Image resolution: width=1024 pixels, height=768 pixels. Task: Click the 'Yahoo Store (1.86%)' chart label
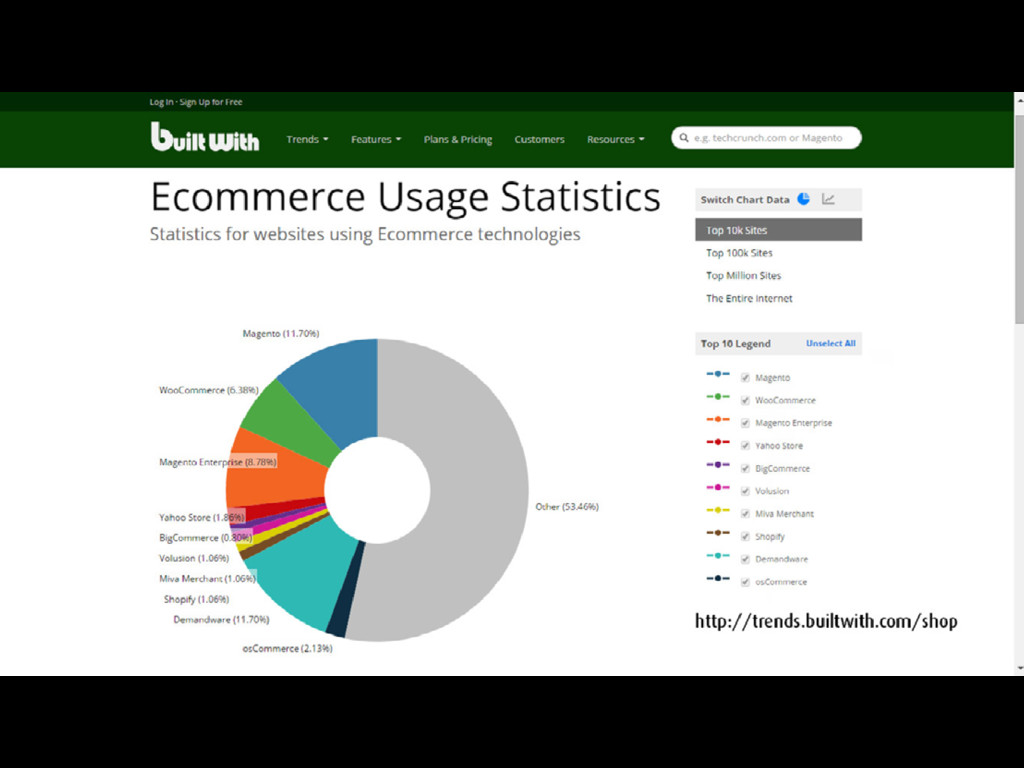(202, 517)
